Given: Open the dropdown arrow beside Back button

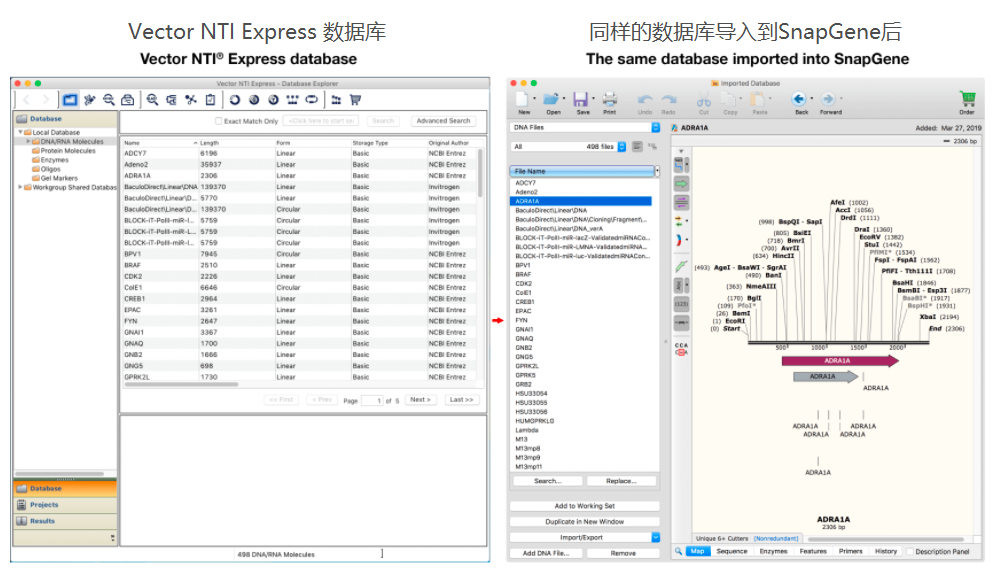Looking at the screenshot, I should coord(812,99).
